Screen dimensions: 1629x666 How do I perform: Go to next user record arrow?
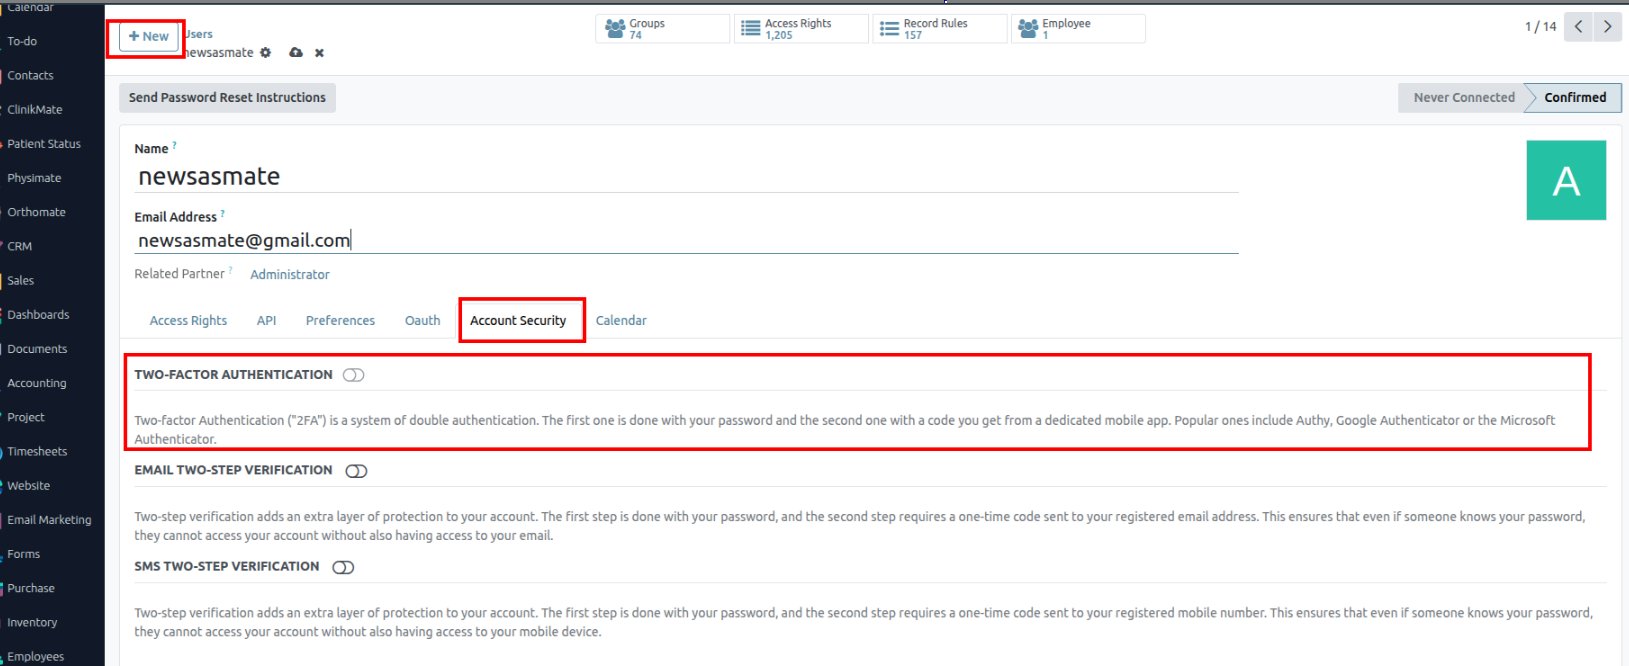[1607, 27]
